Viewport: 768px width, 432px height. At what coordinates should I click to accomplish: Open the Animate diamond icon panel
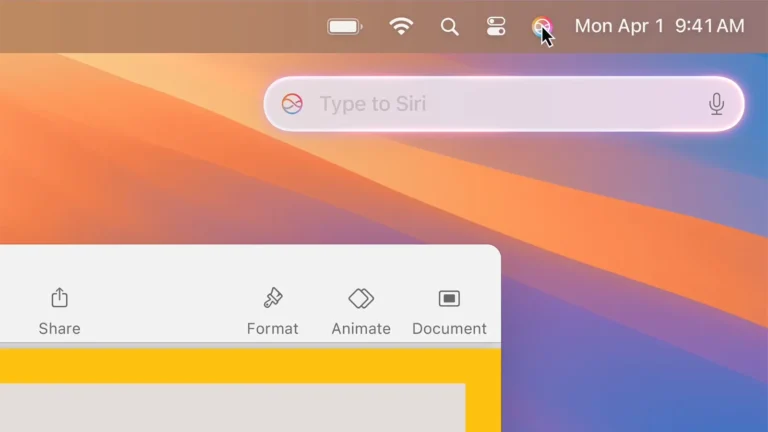(361, 298)
